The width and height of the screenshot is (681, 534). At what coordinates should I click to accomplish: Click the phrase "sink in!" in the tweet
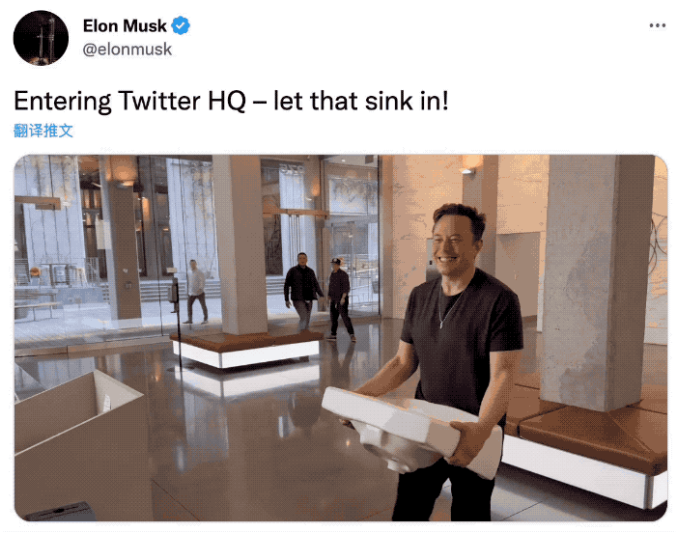(x=406, y=101)
